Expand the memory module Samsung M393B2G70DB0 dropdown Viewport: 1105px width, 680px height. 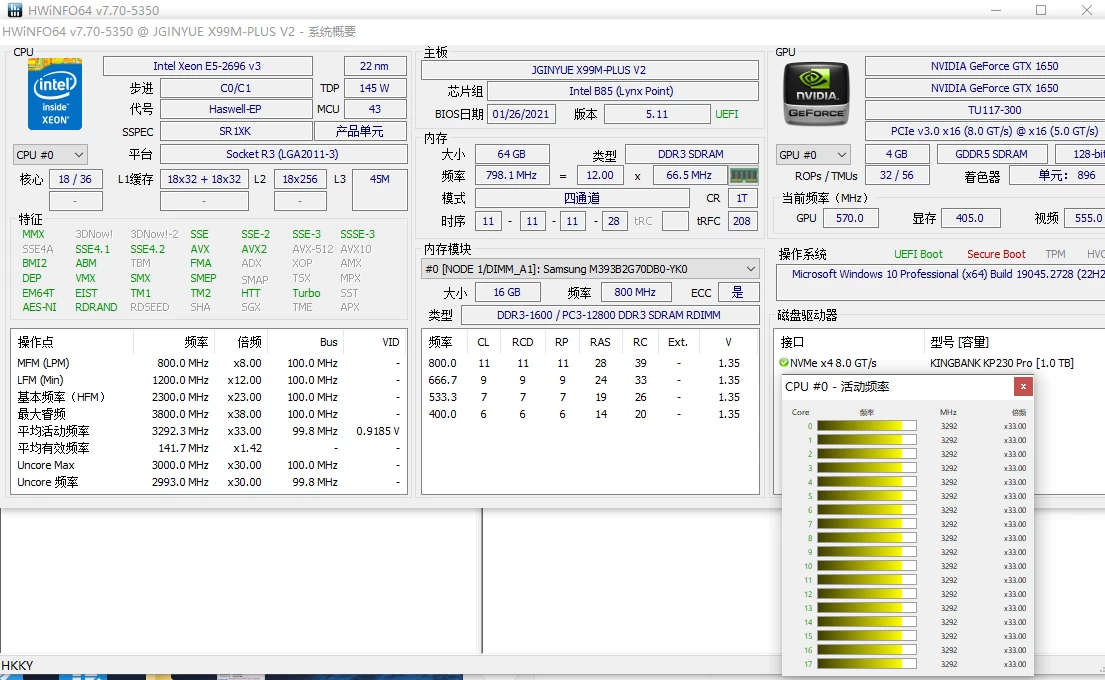pyautogui.click(x=591, y=269)
